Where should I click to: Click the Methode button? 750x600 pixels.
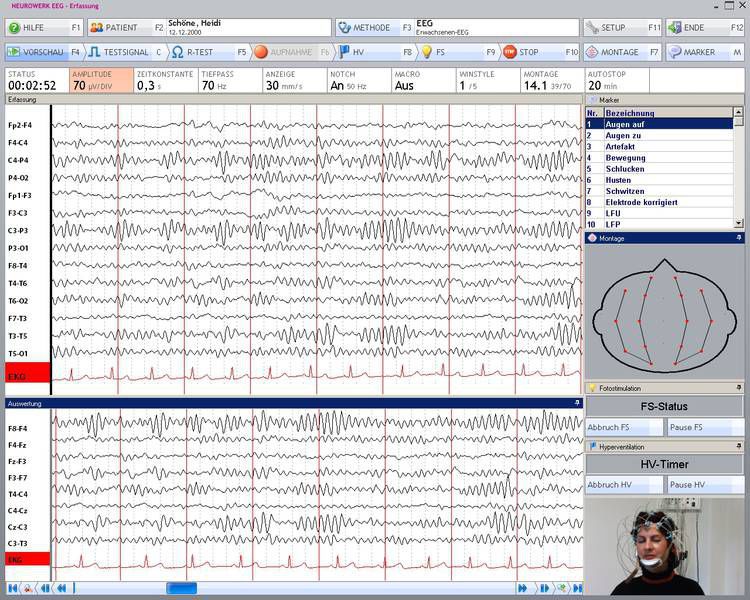(x=373, y=28)
